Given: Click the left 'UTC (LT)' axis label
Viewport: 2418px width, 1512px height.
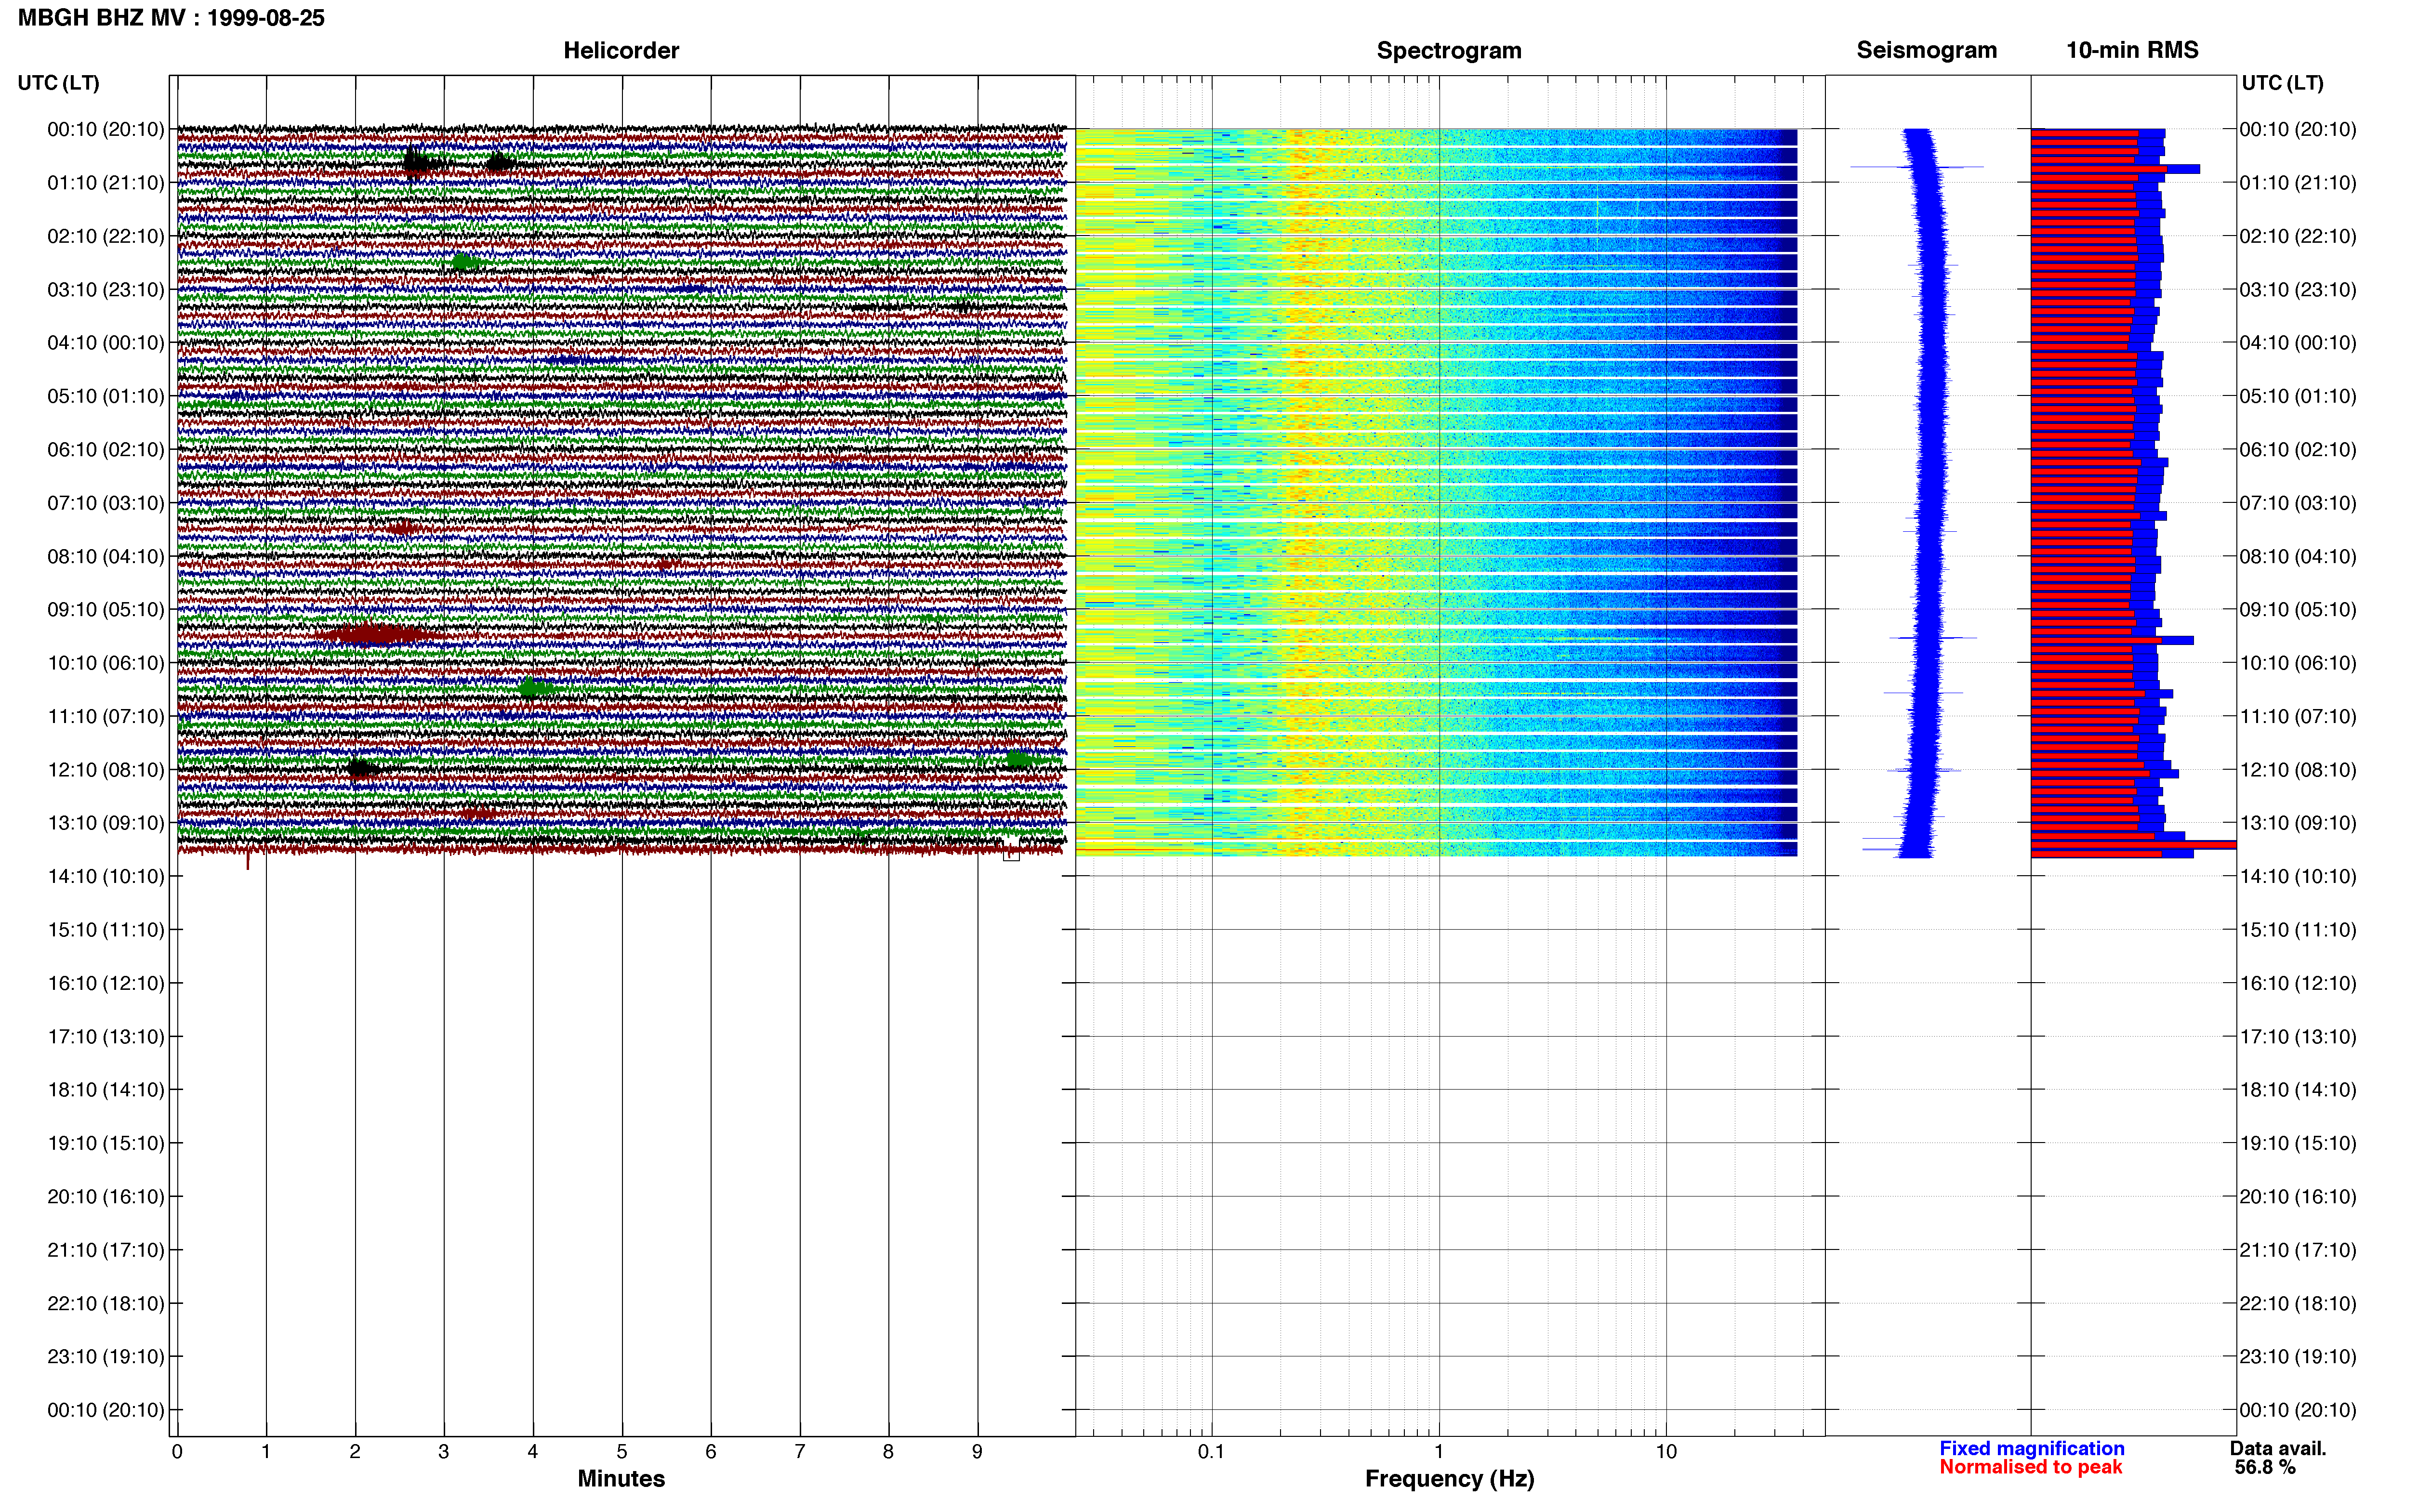Looking at the screenshot, I should [58, 83].
